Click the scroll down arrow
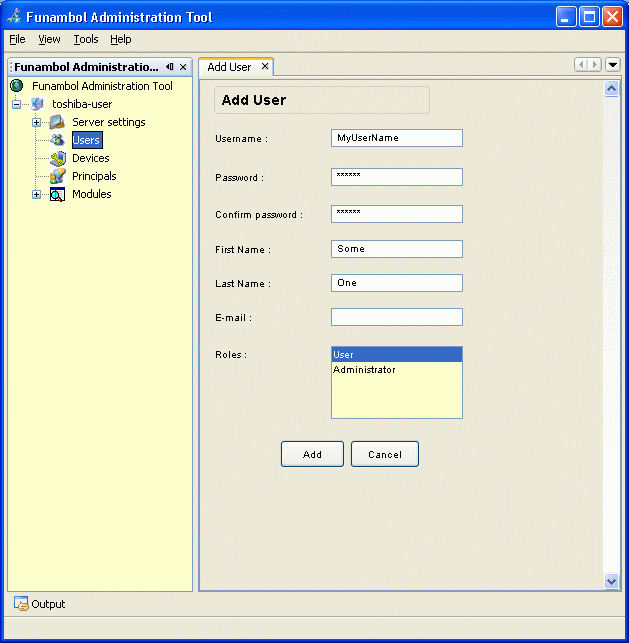Screen dimensions: 629x643 click(x=611, y=581)
